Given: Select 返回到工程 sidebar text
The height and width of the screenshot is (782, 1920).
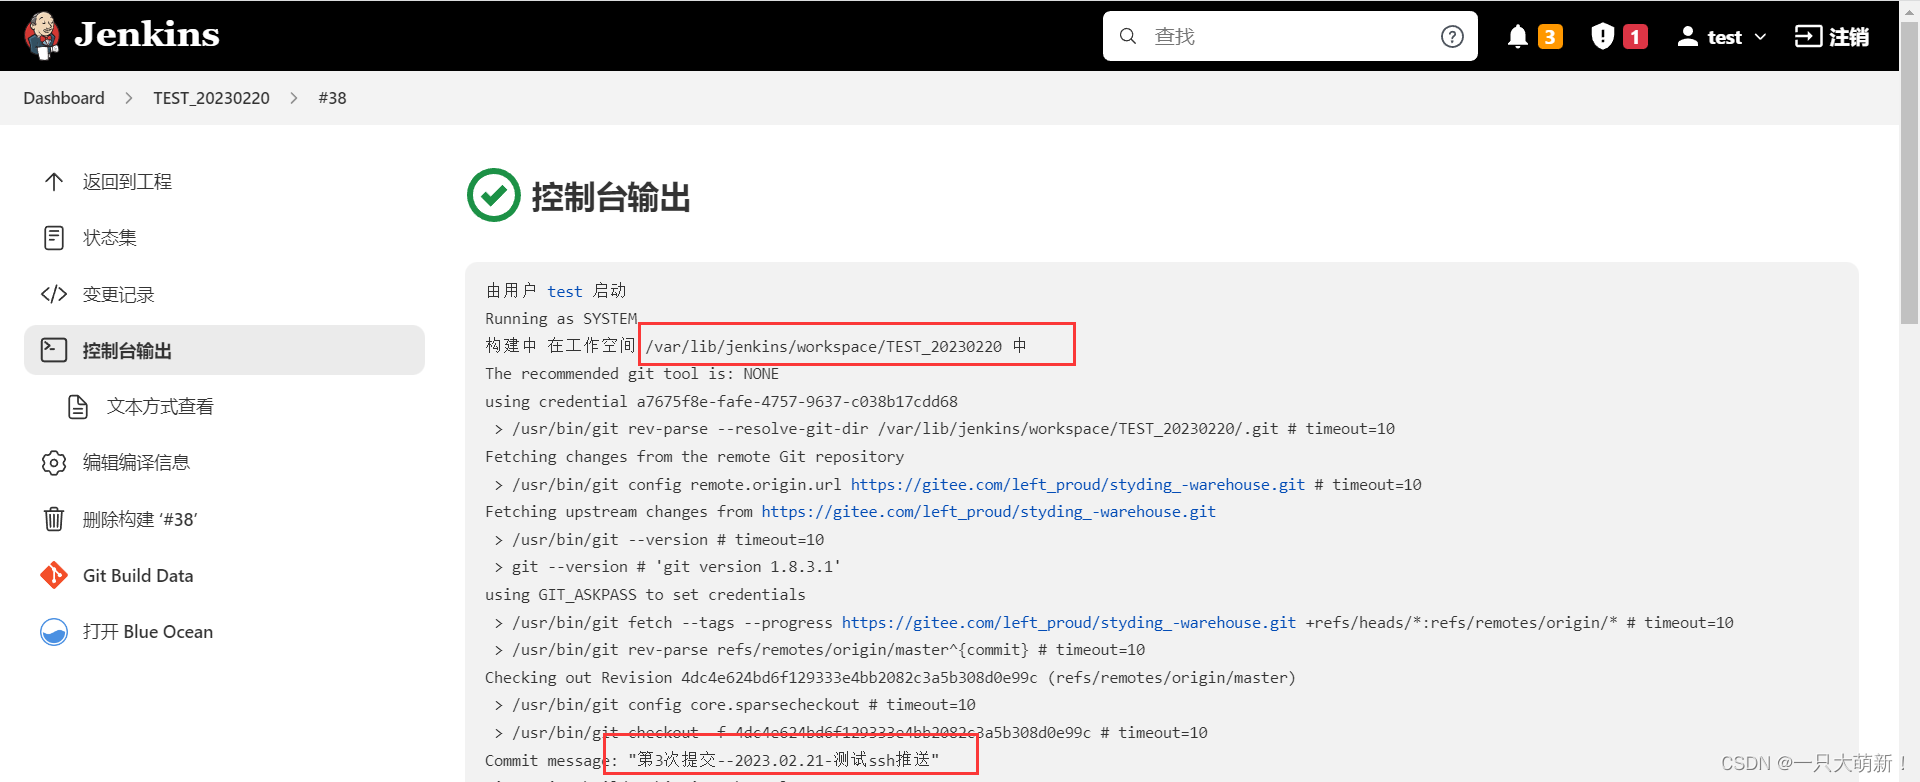Looking at the screenshot, I should coord(127,182).
